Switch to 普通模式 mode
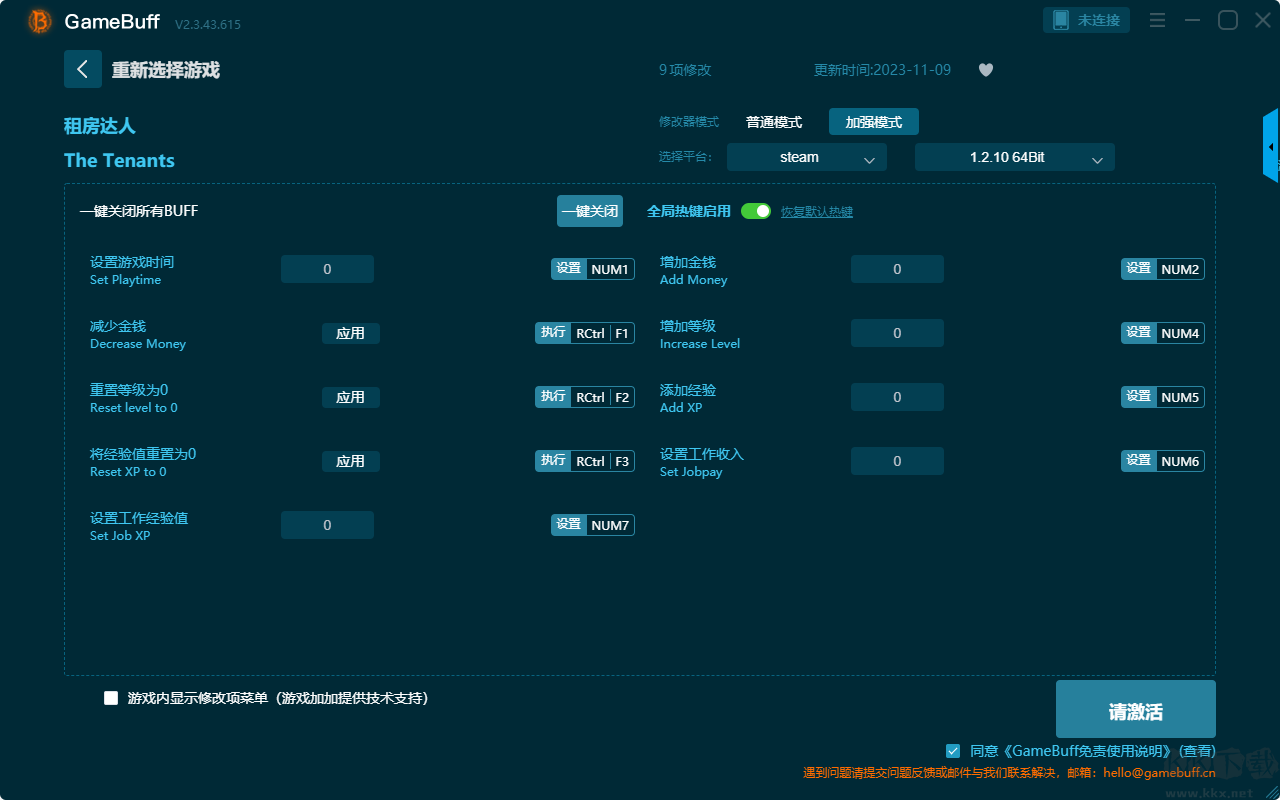 point(774,122)
